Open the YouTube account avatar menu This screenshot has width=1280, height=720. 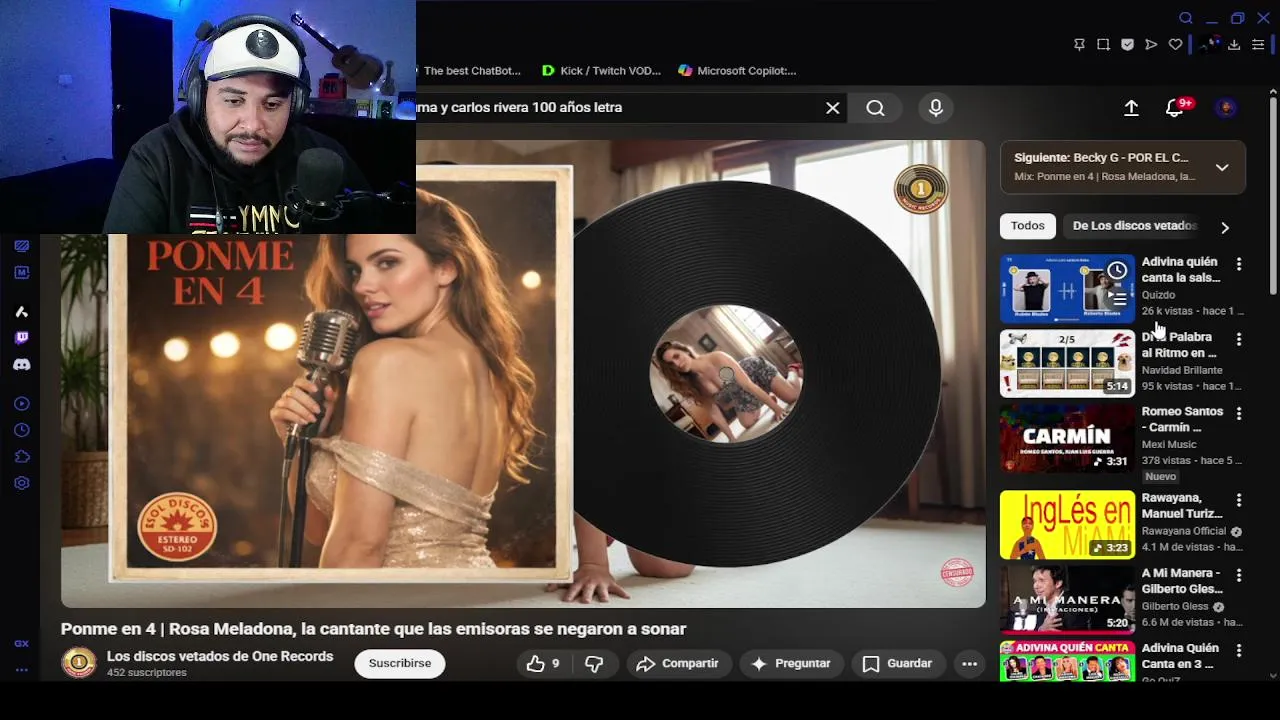pos(1226,108)
